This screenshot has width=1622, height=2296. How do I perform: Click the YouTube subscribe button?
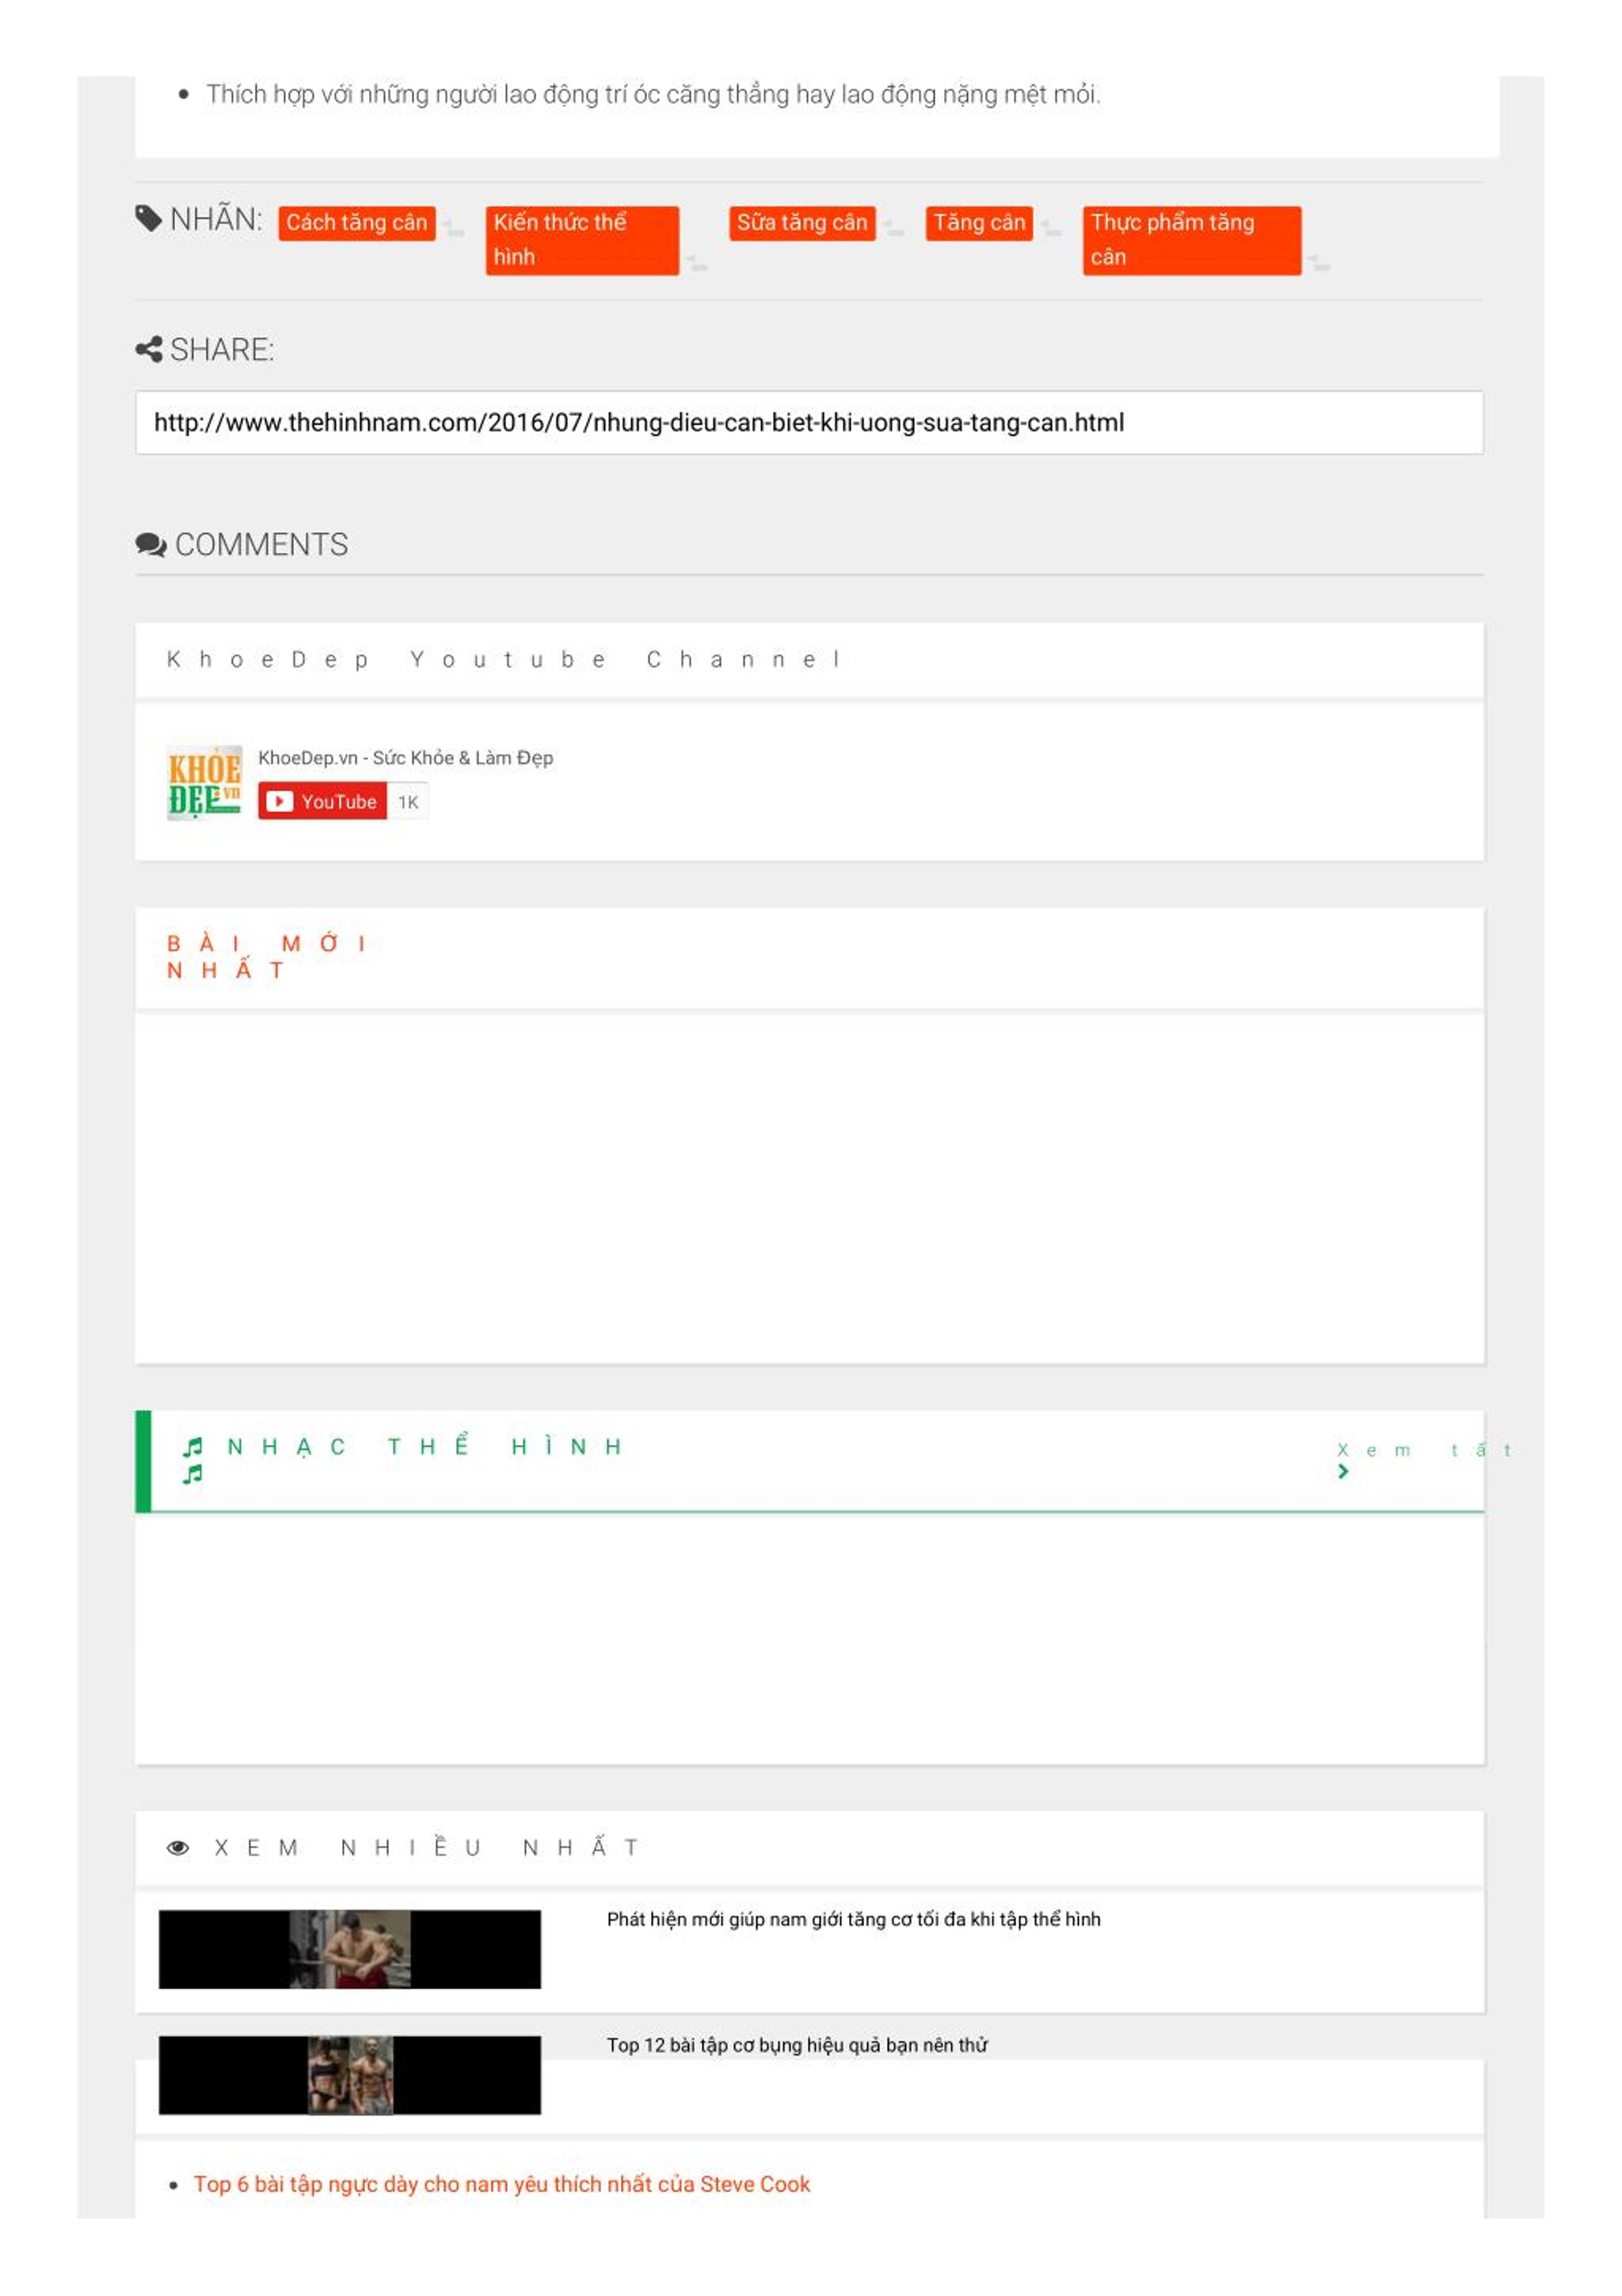[x=322, y=801]
